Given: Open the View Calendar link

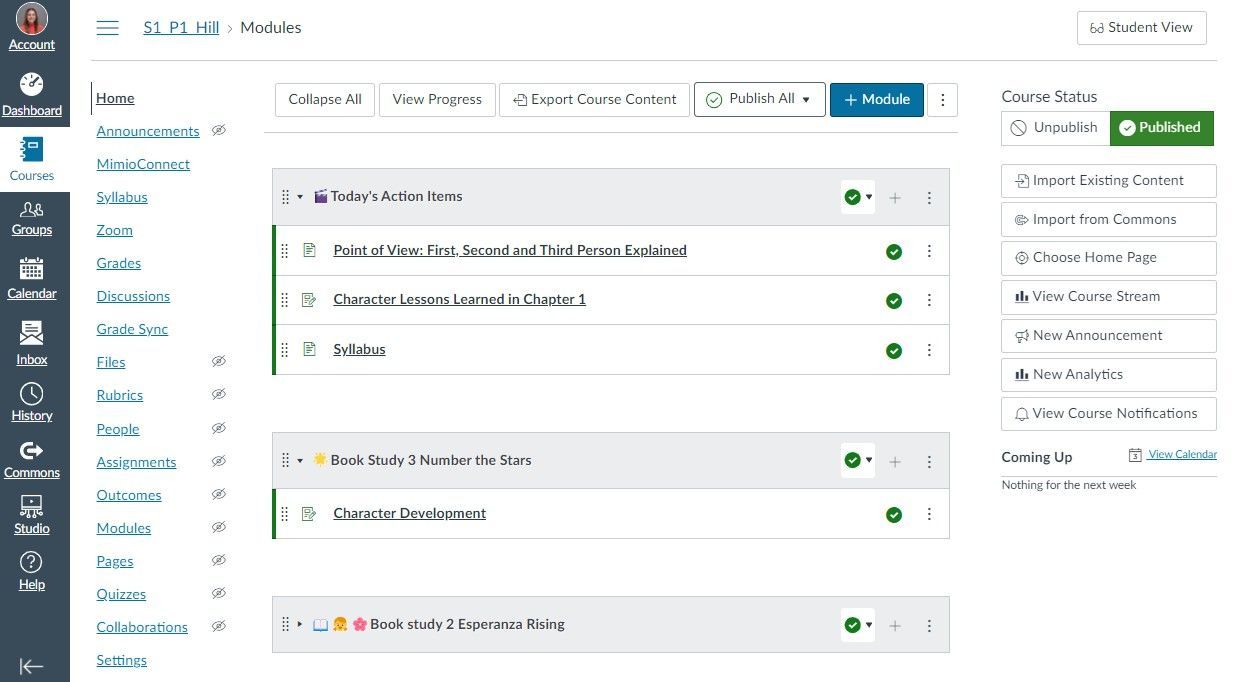Looking at the screenshot, I should point(1182,455).
